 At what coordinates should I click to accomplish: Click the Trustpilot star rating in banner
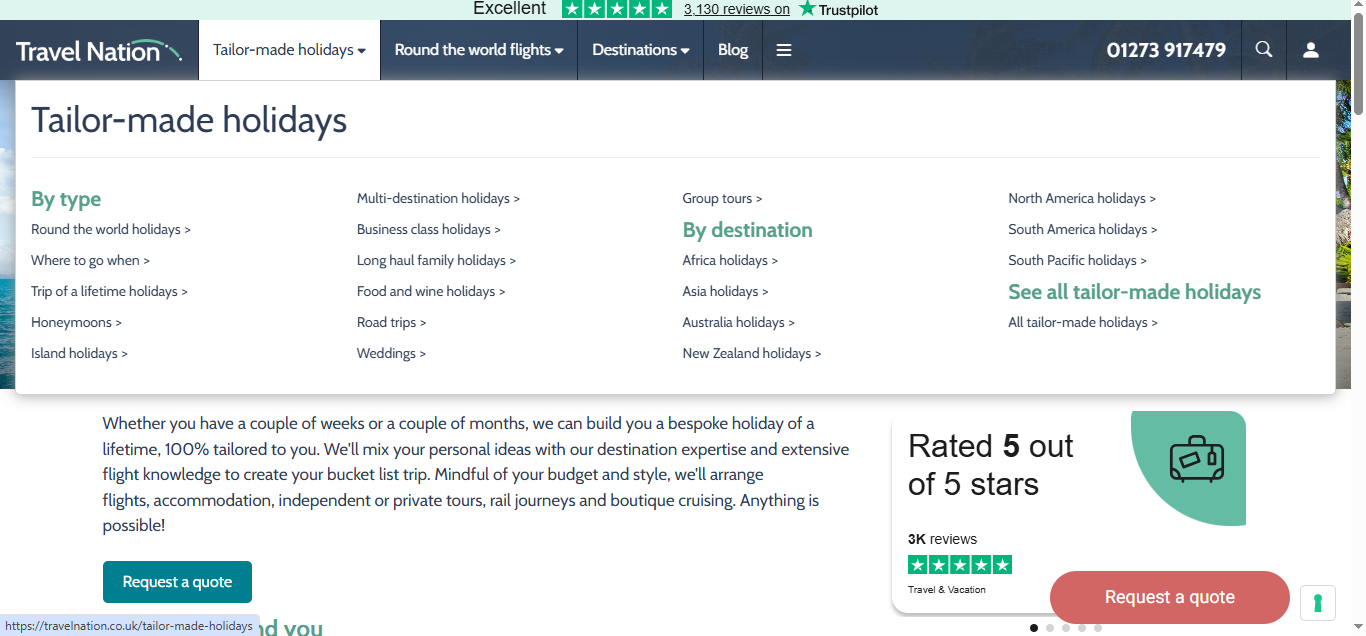click(616, 9)
